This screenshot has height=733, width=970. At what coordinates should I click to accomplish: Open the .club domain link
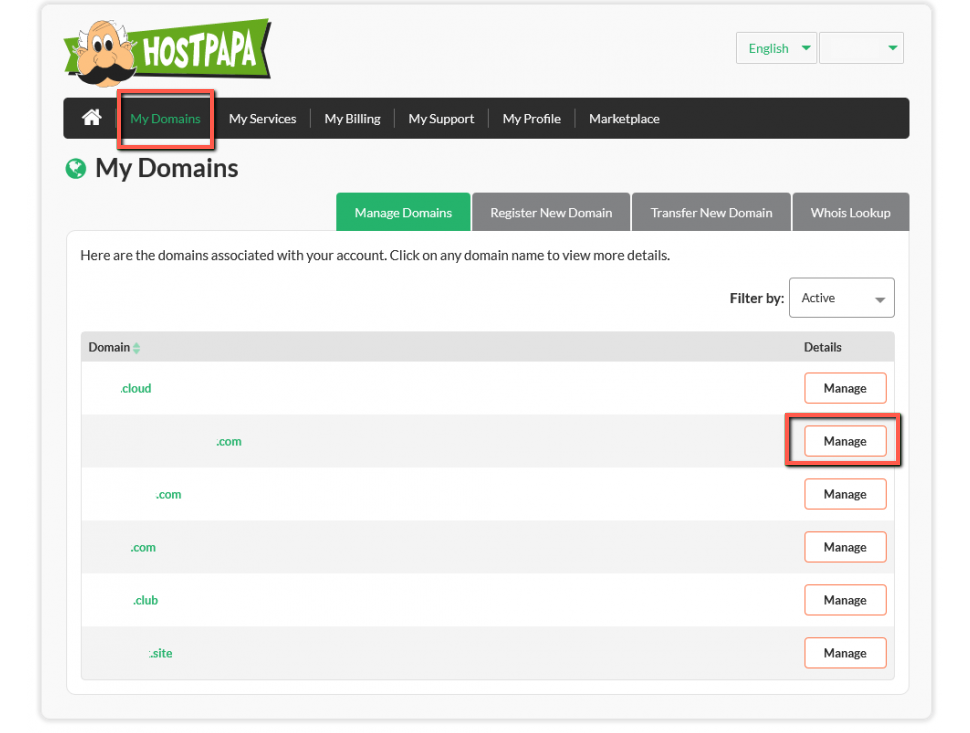145,600
